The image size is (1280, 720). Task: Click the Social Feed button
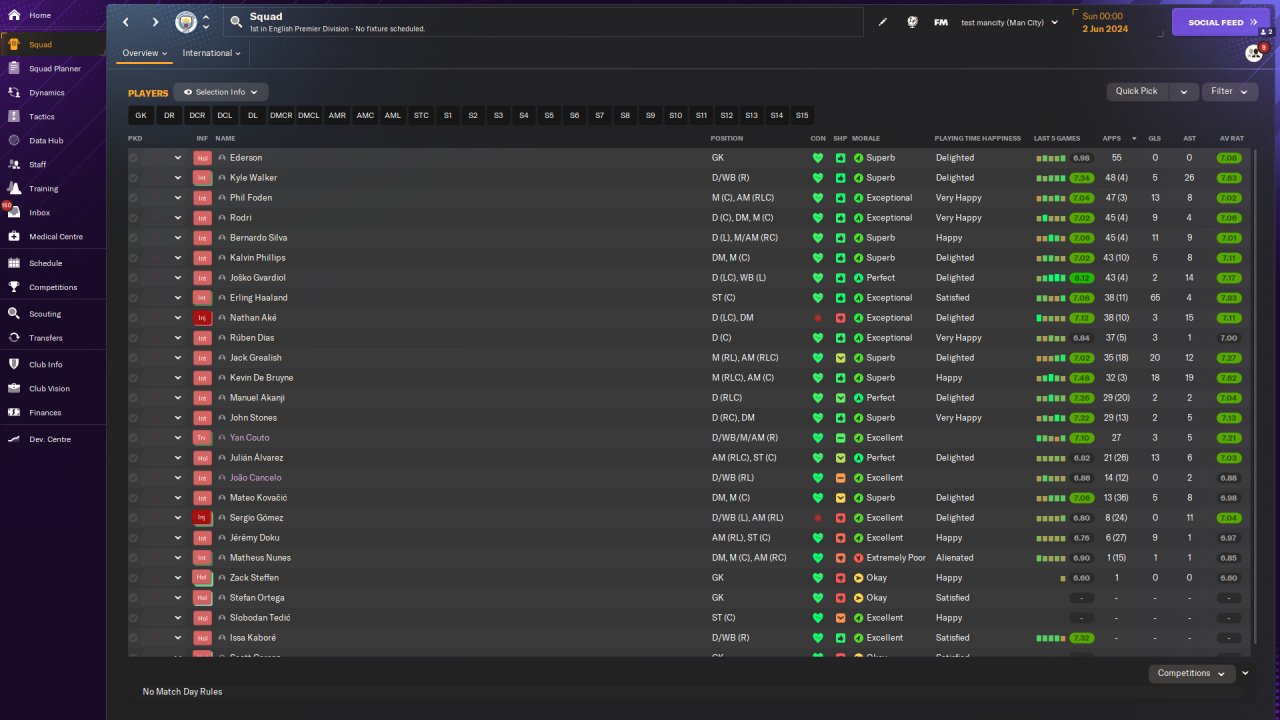point(1221,22)
